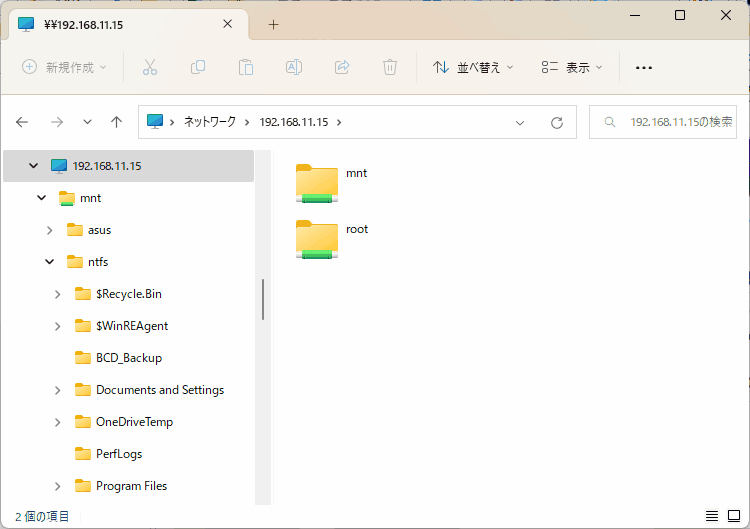Screen dimensions: 750x529
Task: Switch to large icons view in status bar
Action: pyautogui.click(x=734, y=516)
